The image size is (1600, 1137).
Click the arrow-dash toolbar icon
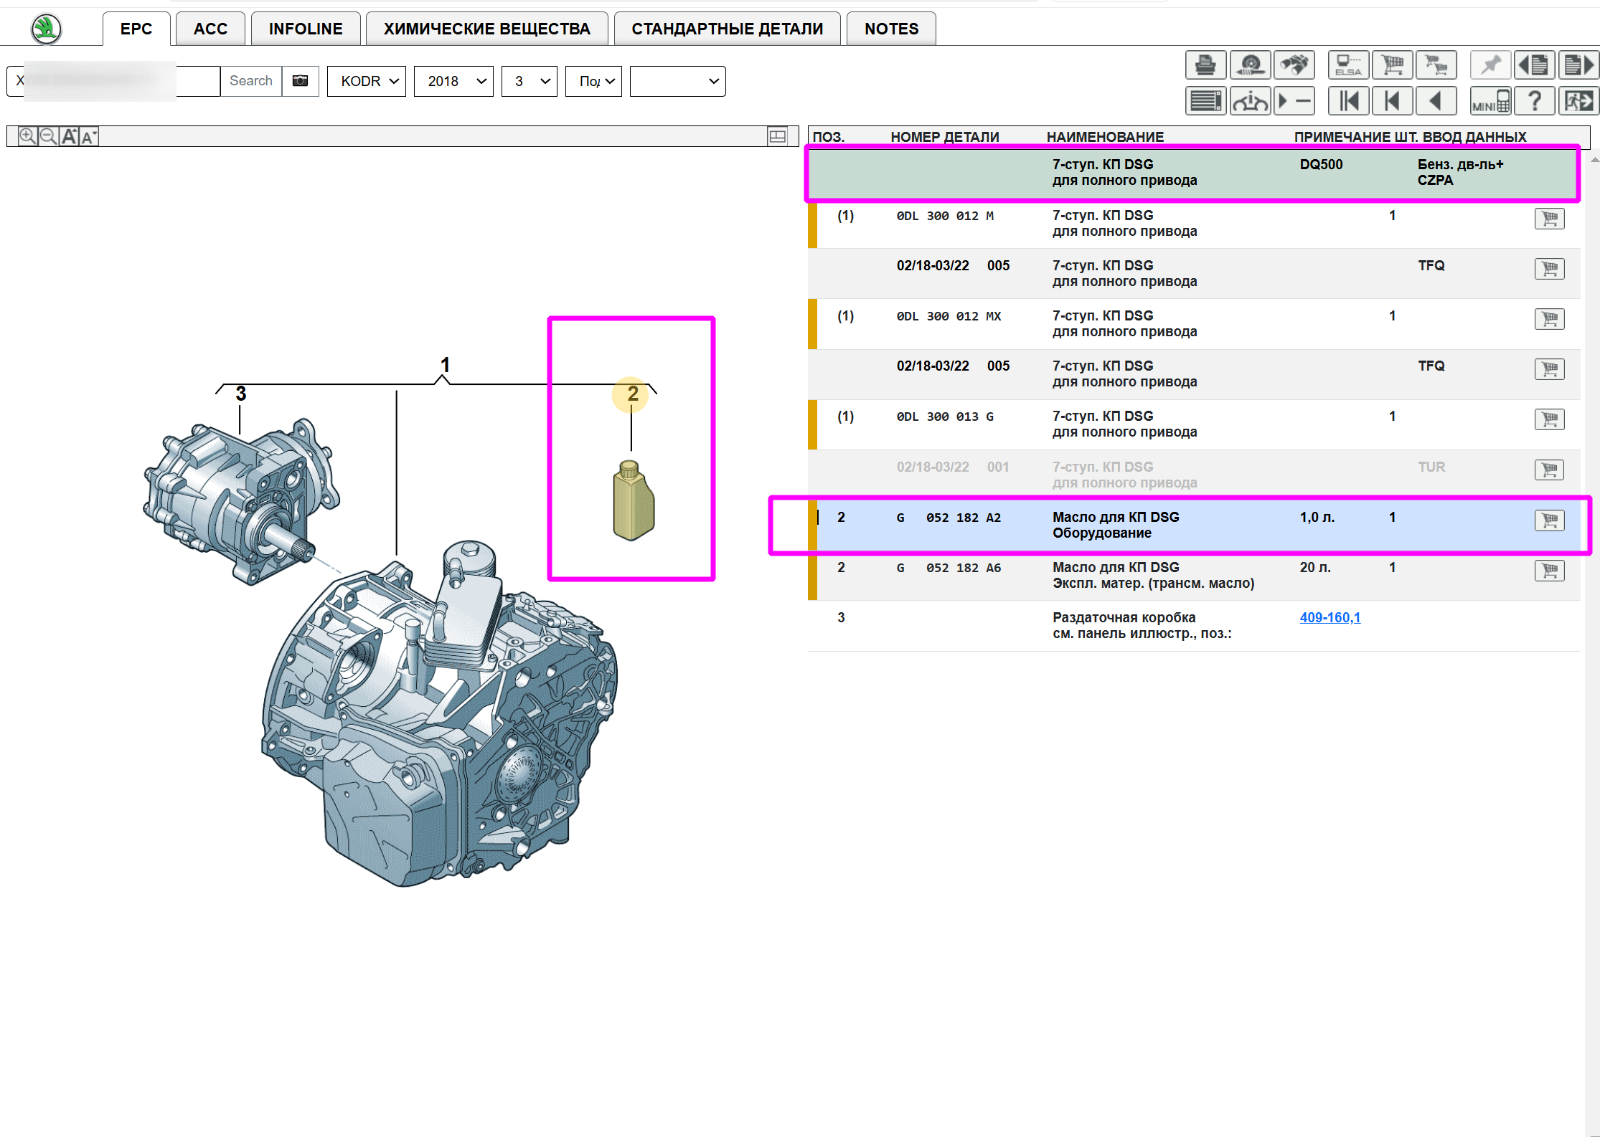point(1294,101)
